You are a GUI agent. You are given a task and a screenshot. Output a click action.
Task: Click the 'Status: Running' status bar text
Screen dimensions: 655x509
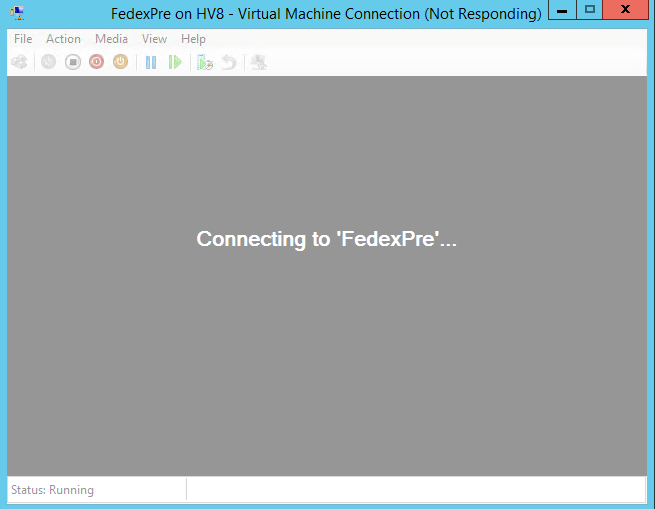coord(52,490)
